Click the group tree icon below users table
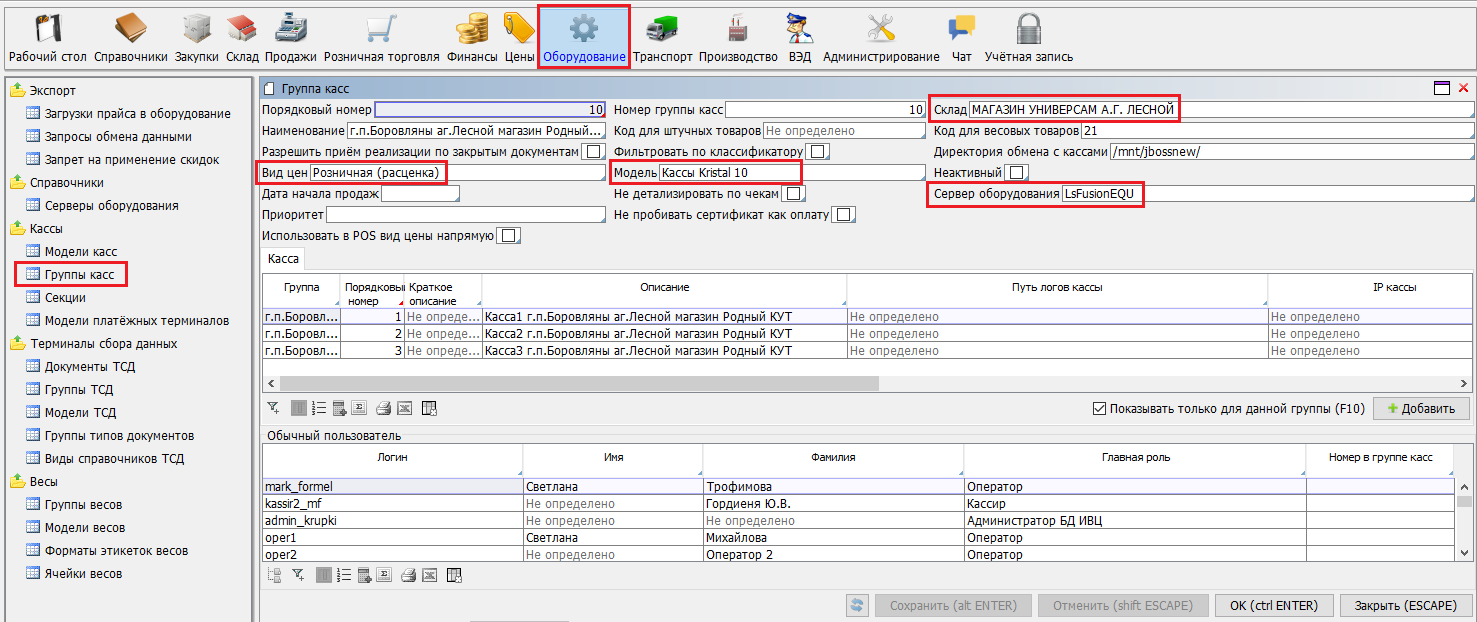This screenshot has width=1477, height=622. [274, 575]
